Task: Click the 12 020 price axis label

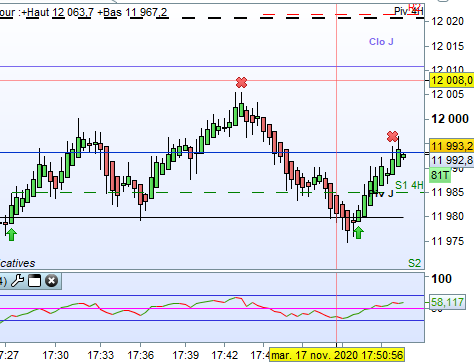Action: pyautogui.click(x=447, y=21)
